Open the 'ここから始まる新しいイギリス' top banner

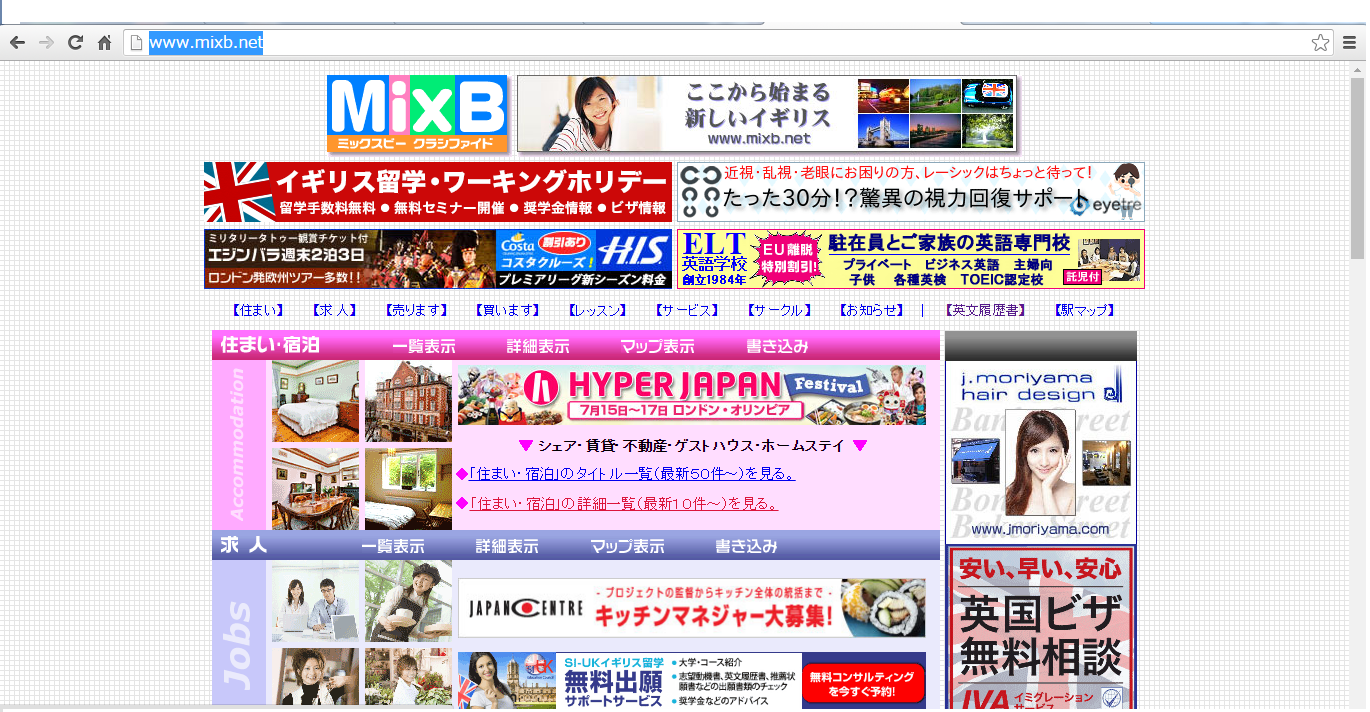click(x=767, y=113)
